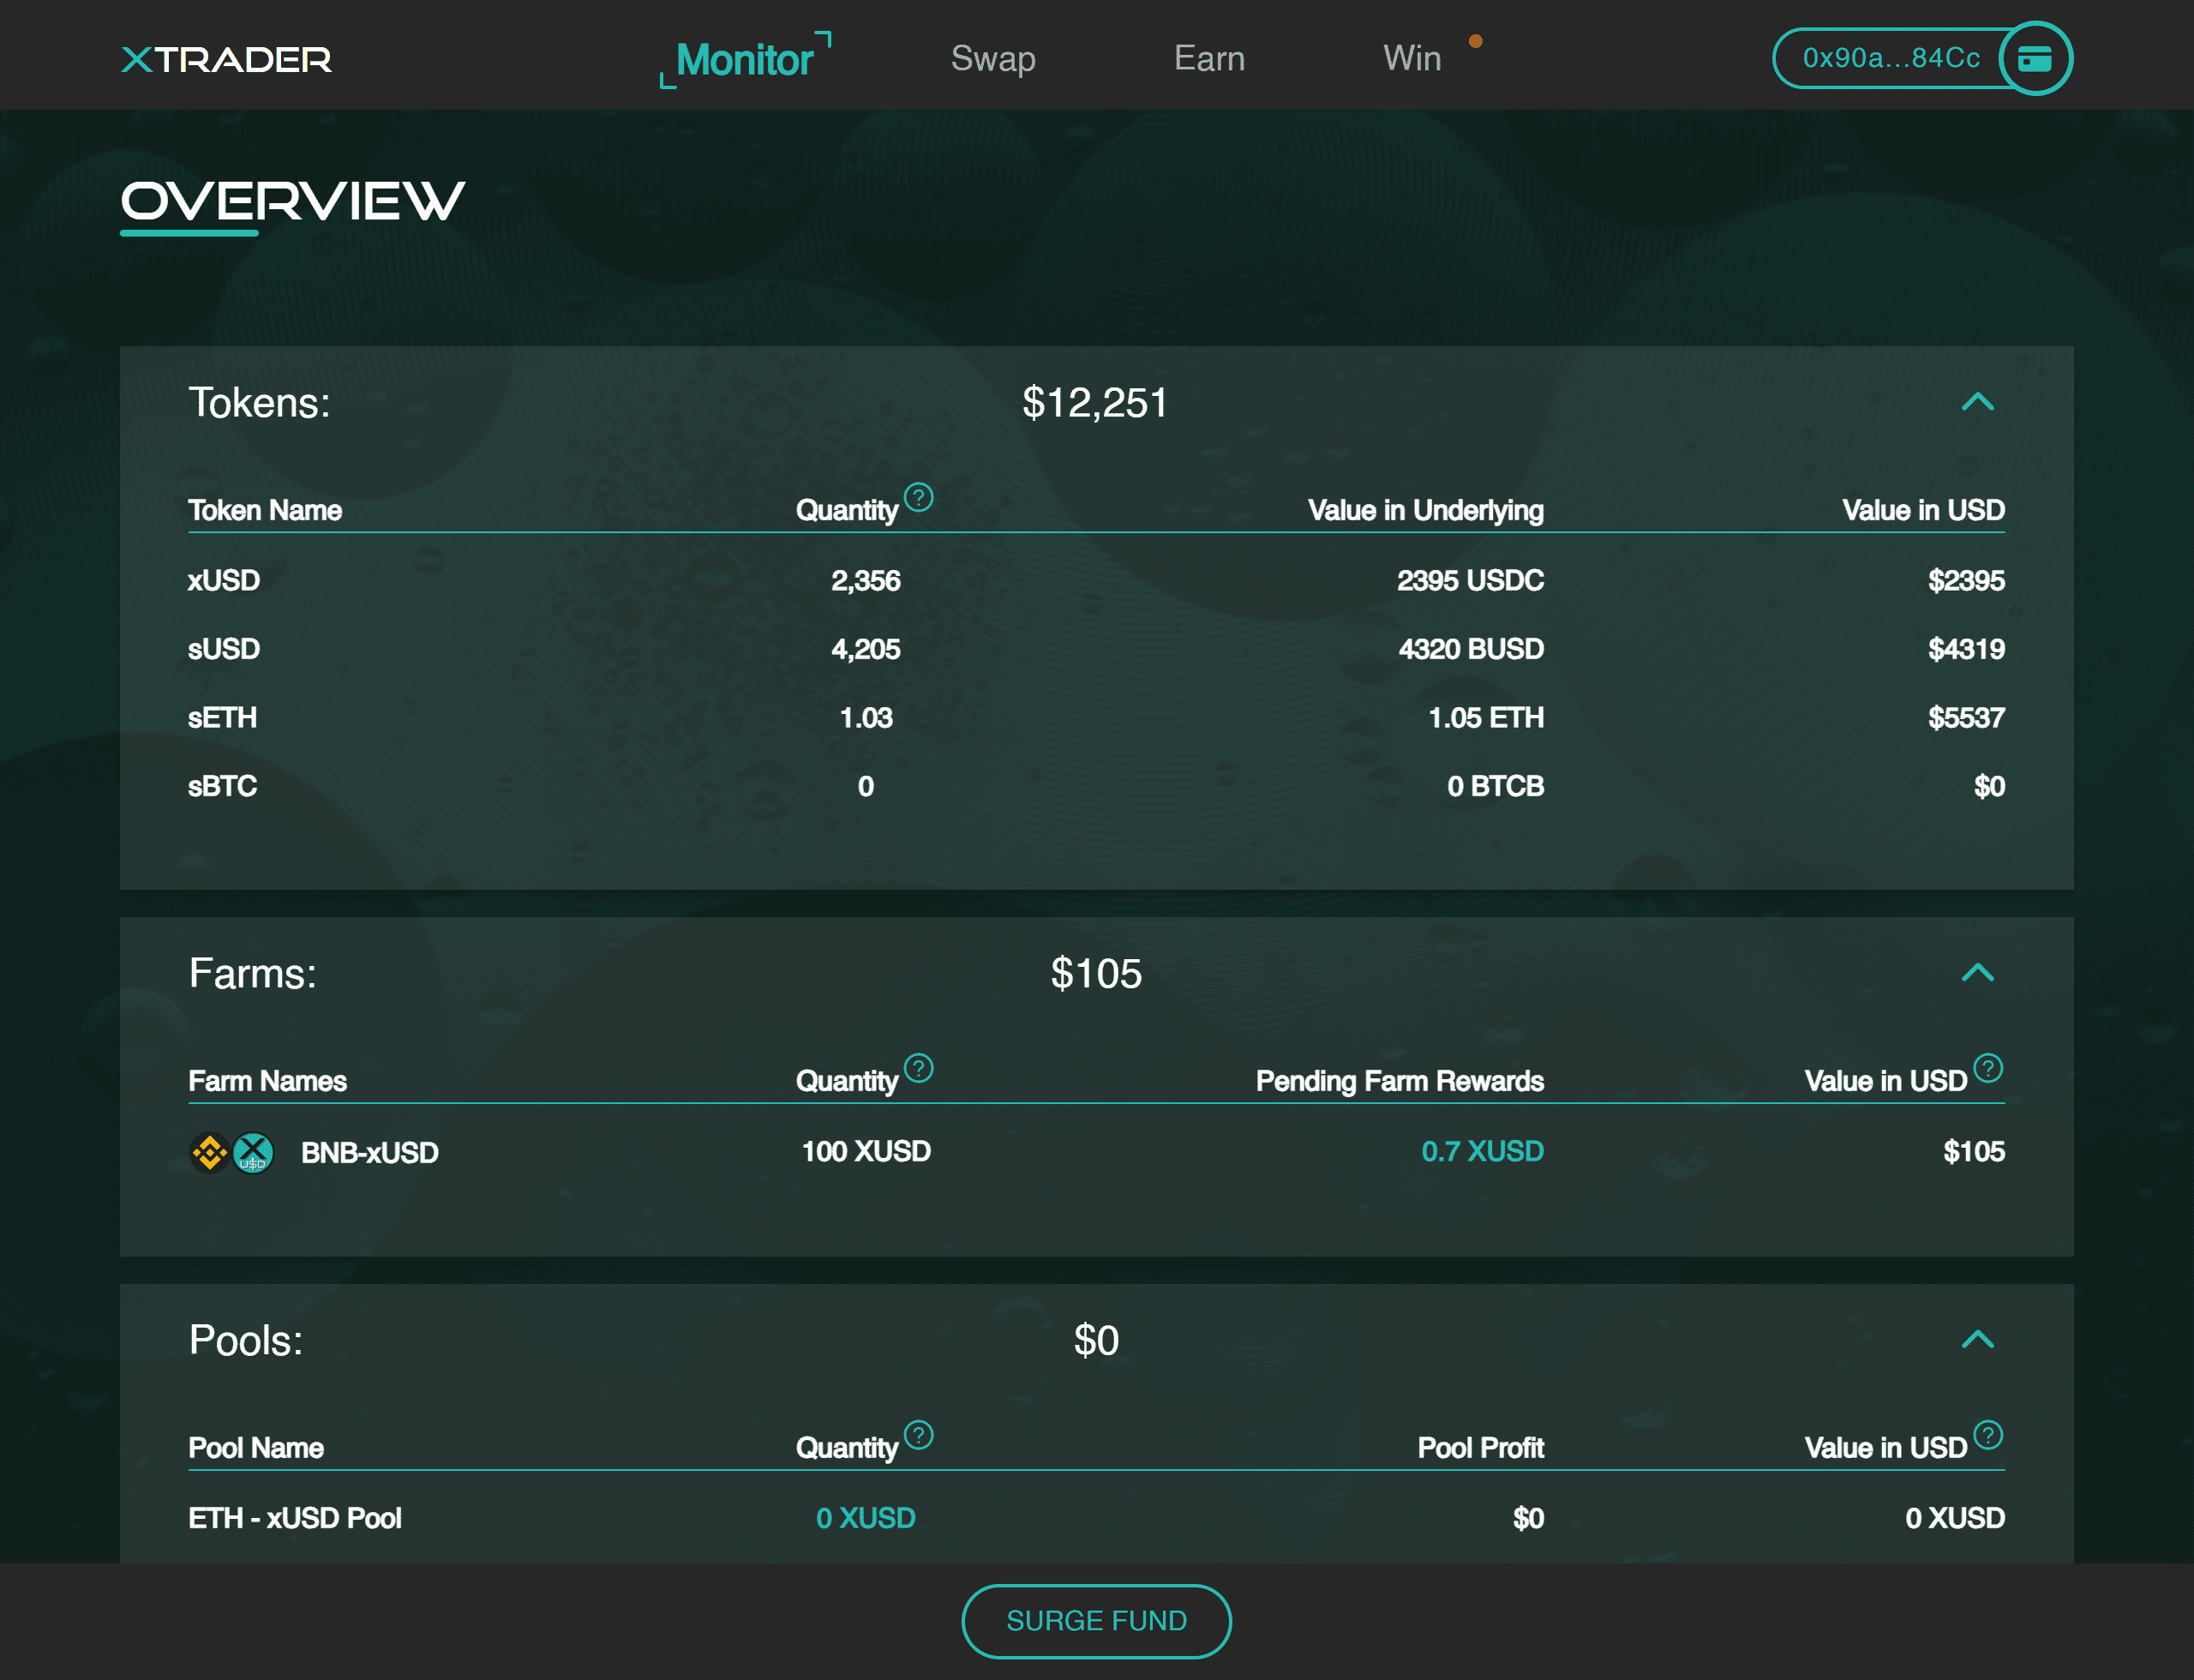The height and width of the screenshot is (1680, 2194).
Task: Click wallet address 0x90a...84Cc
Action: click(x=1891, y=58)
